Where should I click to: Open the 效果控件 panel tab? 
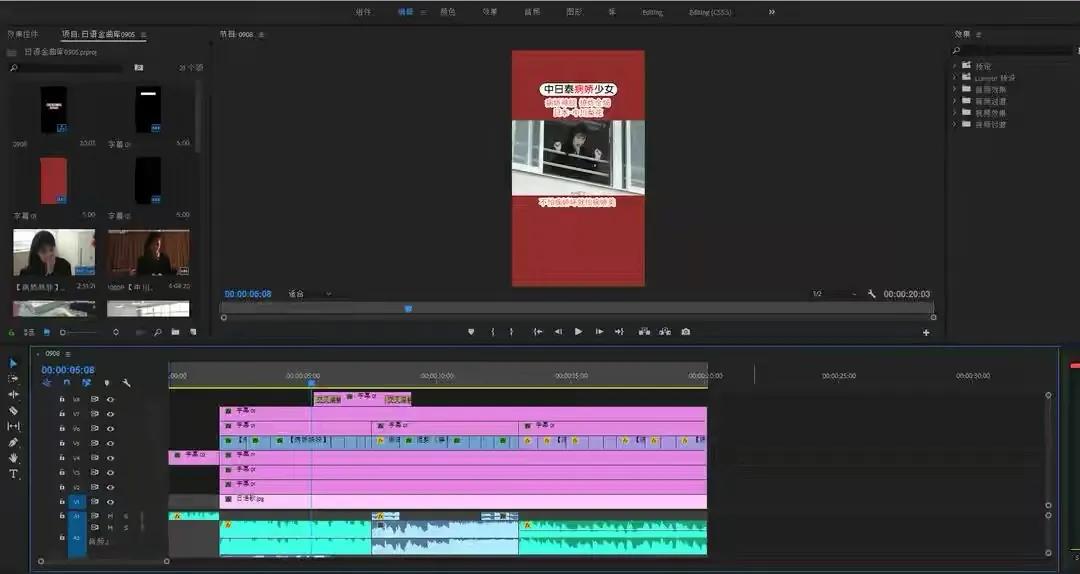tap(23, 34)
